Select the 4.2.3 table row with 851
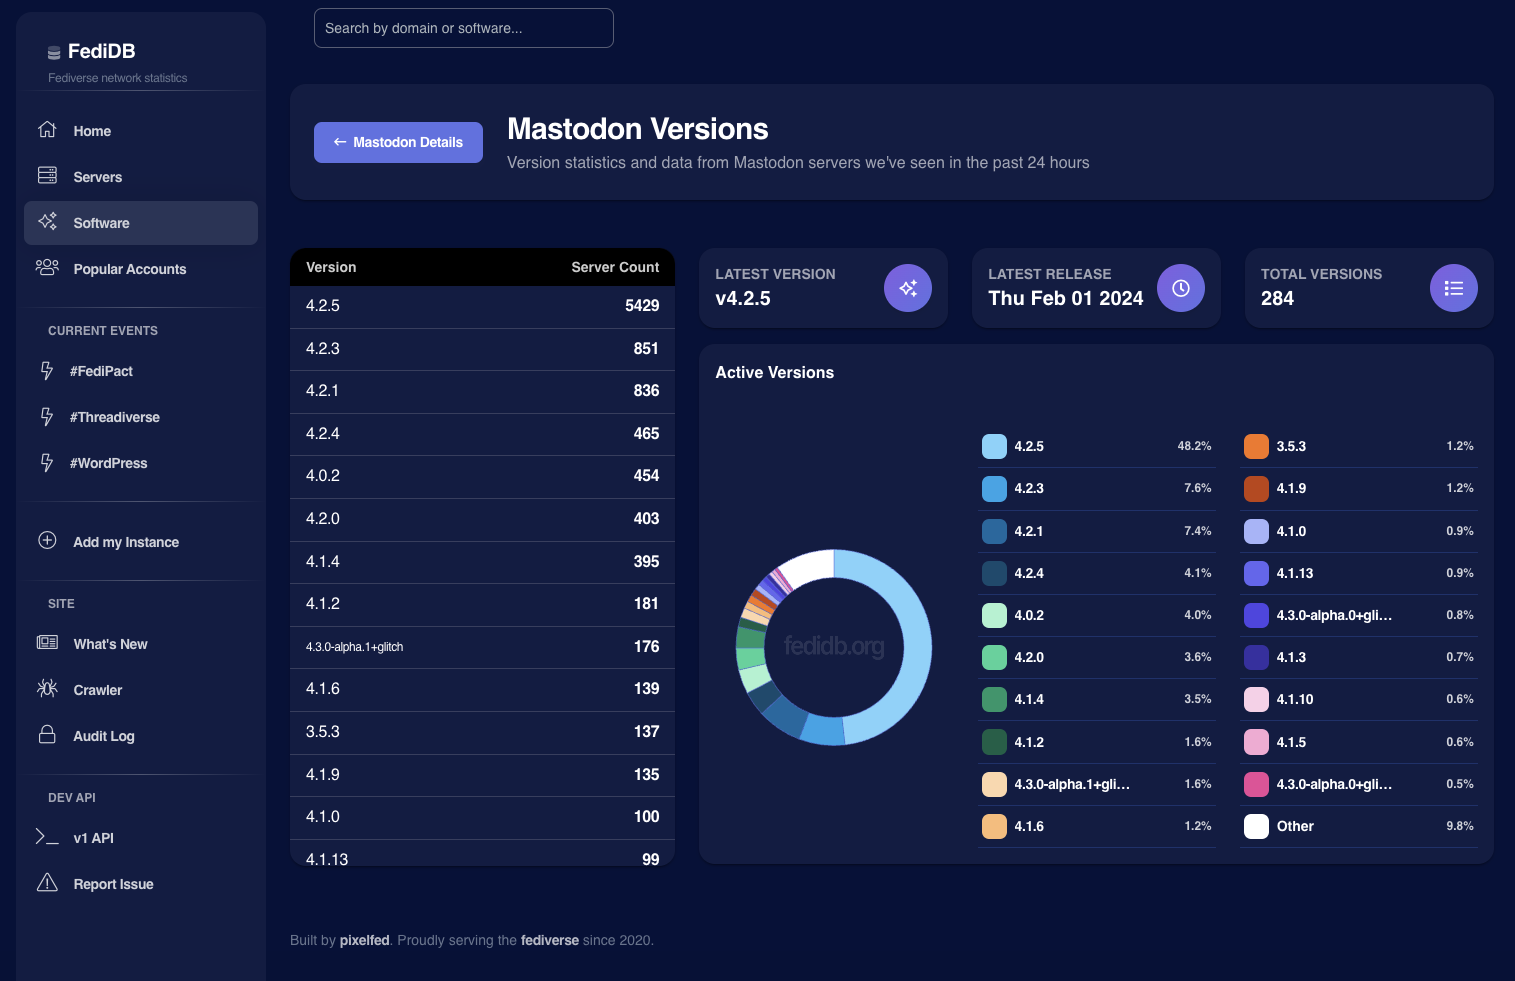The height and width of the screenshot is (981, 1515). pos(482,349)
